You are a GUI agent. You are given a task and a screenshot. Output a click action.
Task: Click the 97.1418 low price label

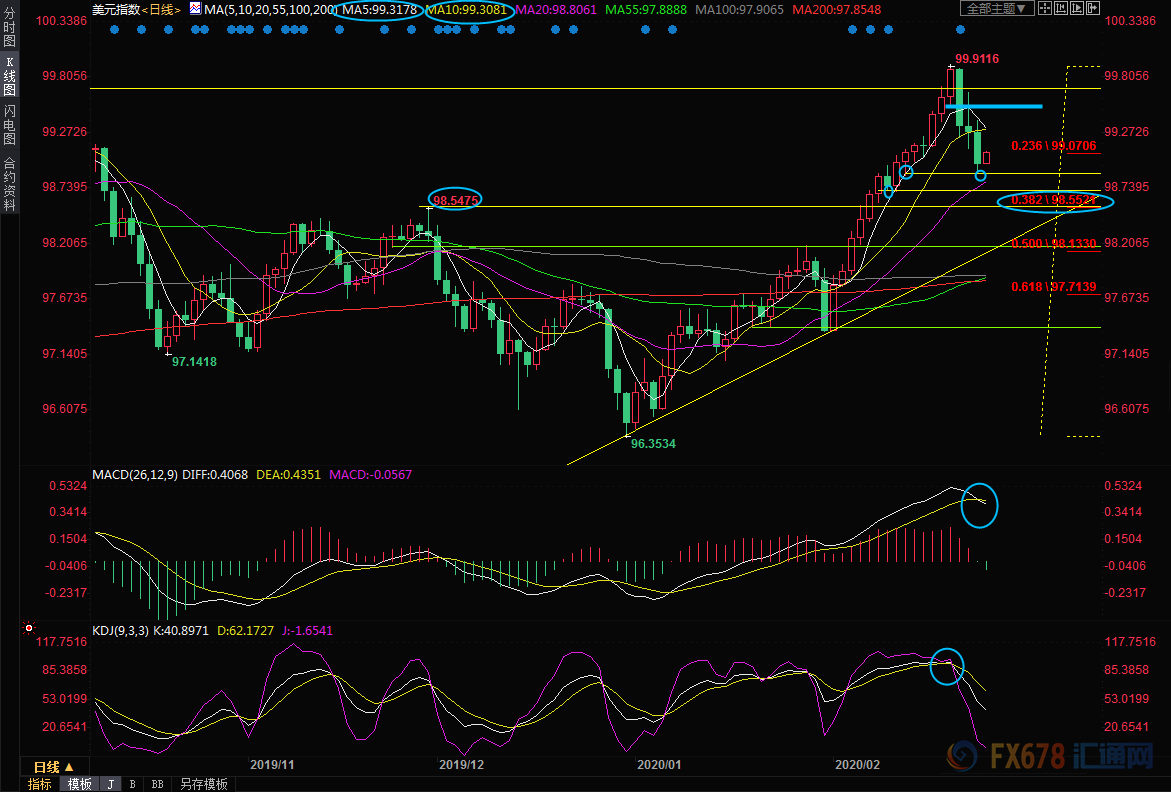(194, 362)
